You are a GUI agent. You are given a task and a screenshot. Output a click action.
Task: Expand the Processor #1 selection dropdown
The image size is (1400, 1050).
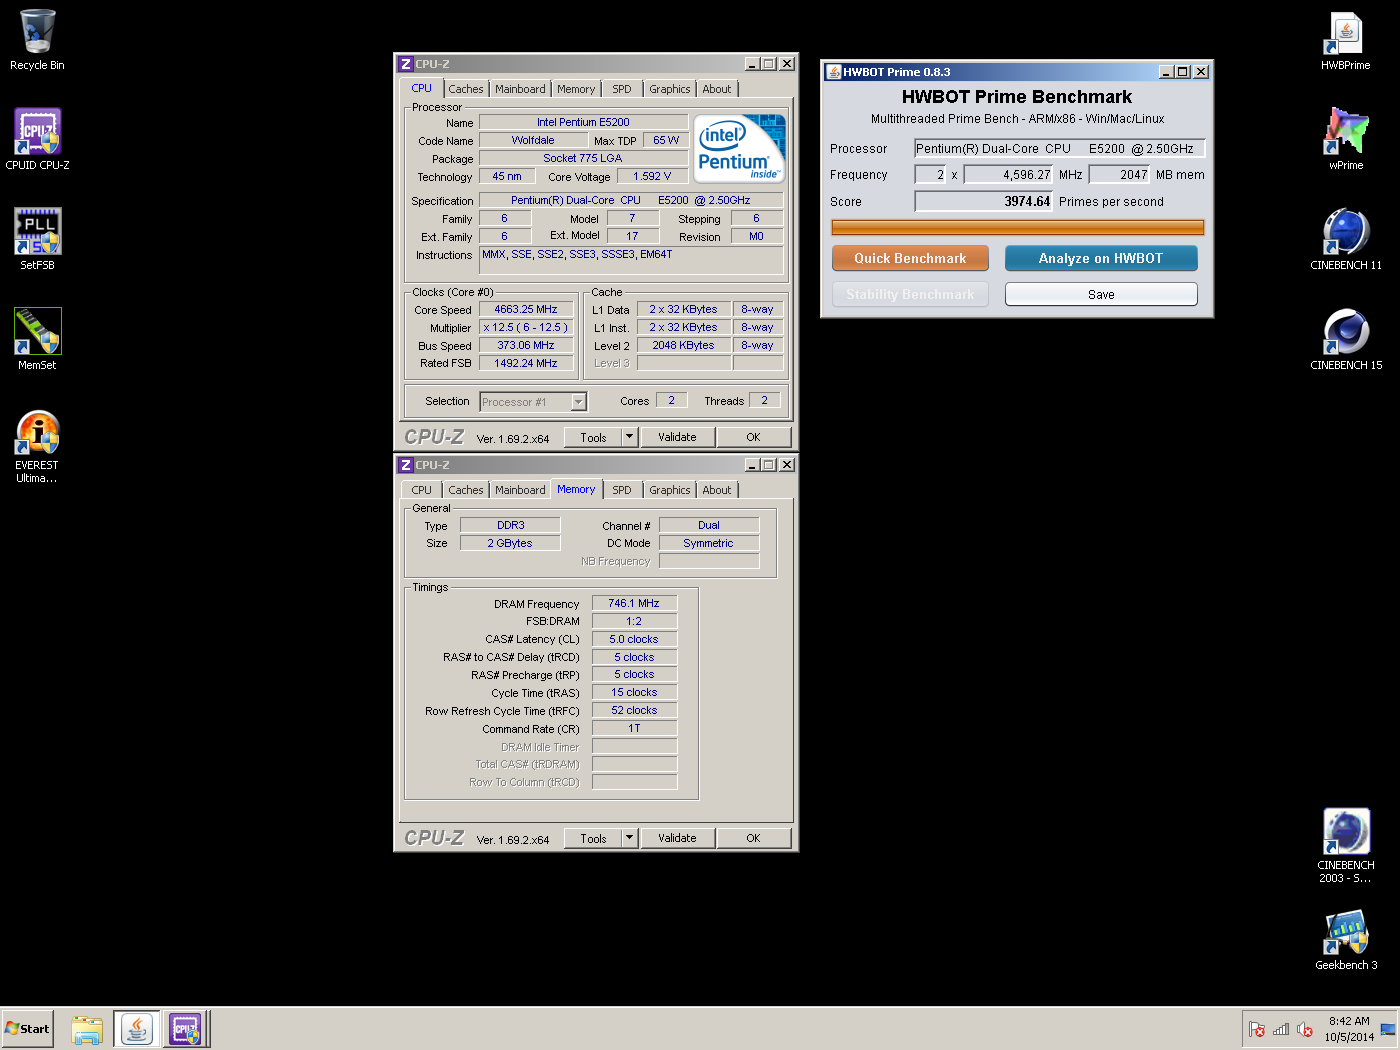pyautogui.click(x=578, y=402)
